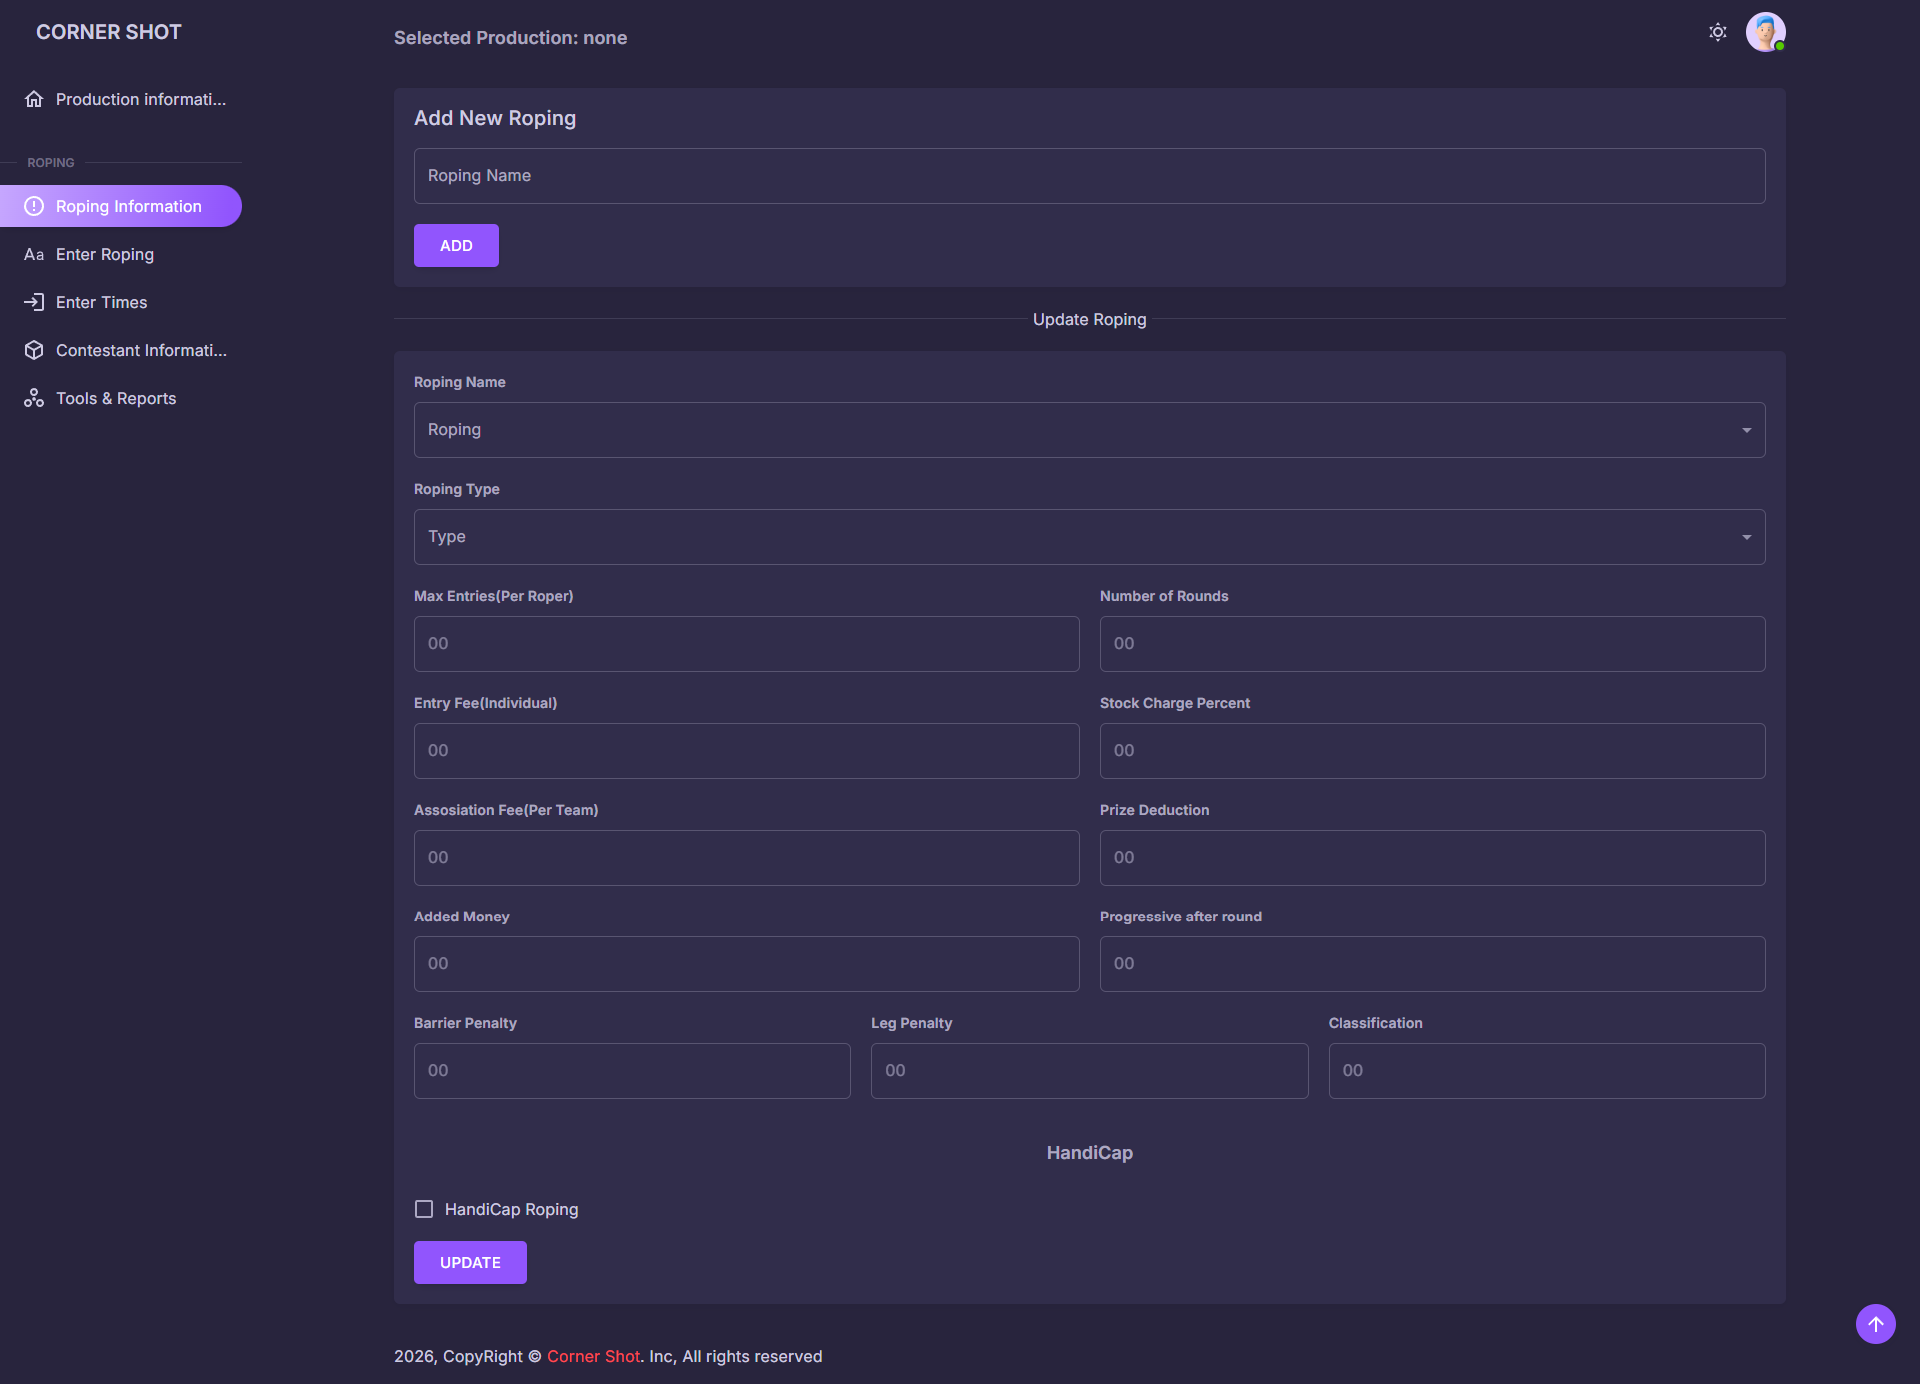Image resolution: width=1920 pixels, height=1384 pixels.
Task: Expand the Roping Name dropdown
Action: tap(1089, 430)
